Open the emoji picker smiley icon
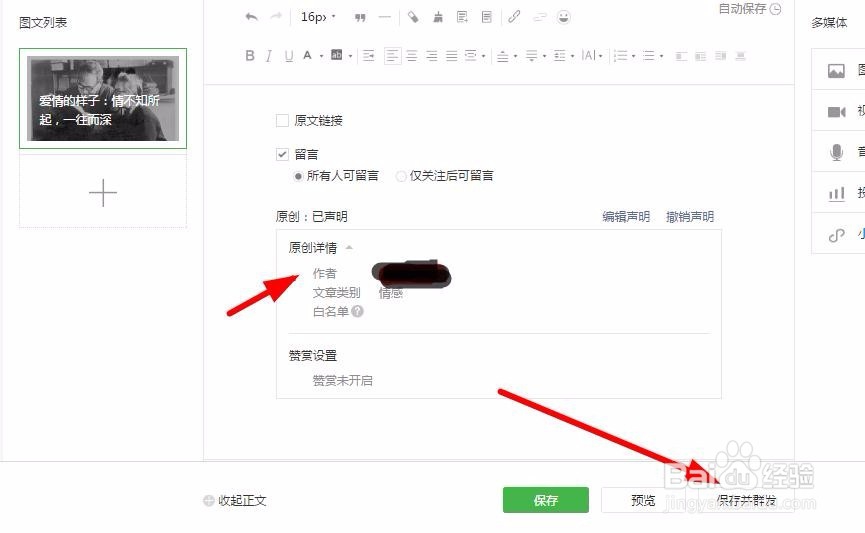Viewport: 865px width, 533px height. tap(563, 17)
